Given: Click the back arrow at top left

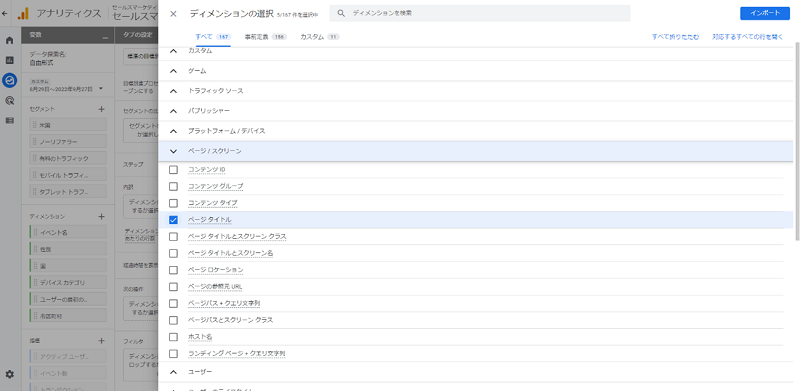Looking at the screenshot, I should 5,13.
